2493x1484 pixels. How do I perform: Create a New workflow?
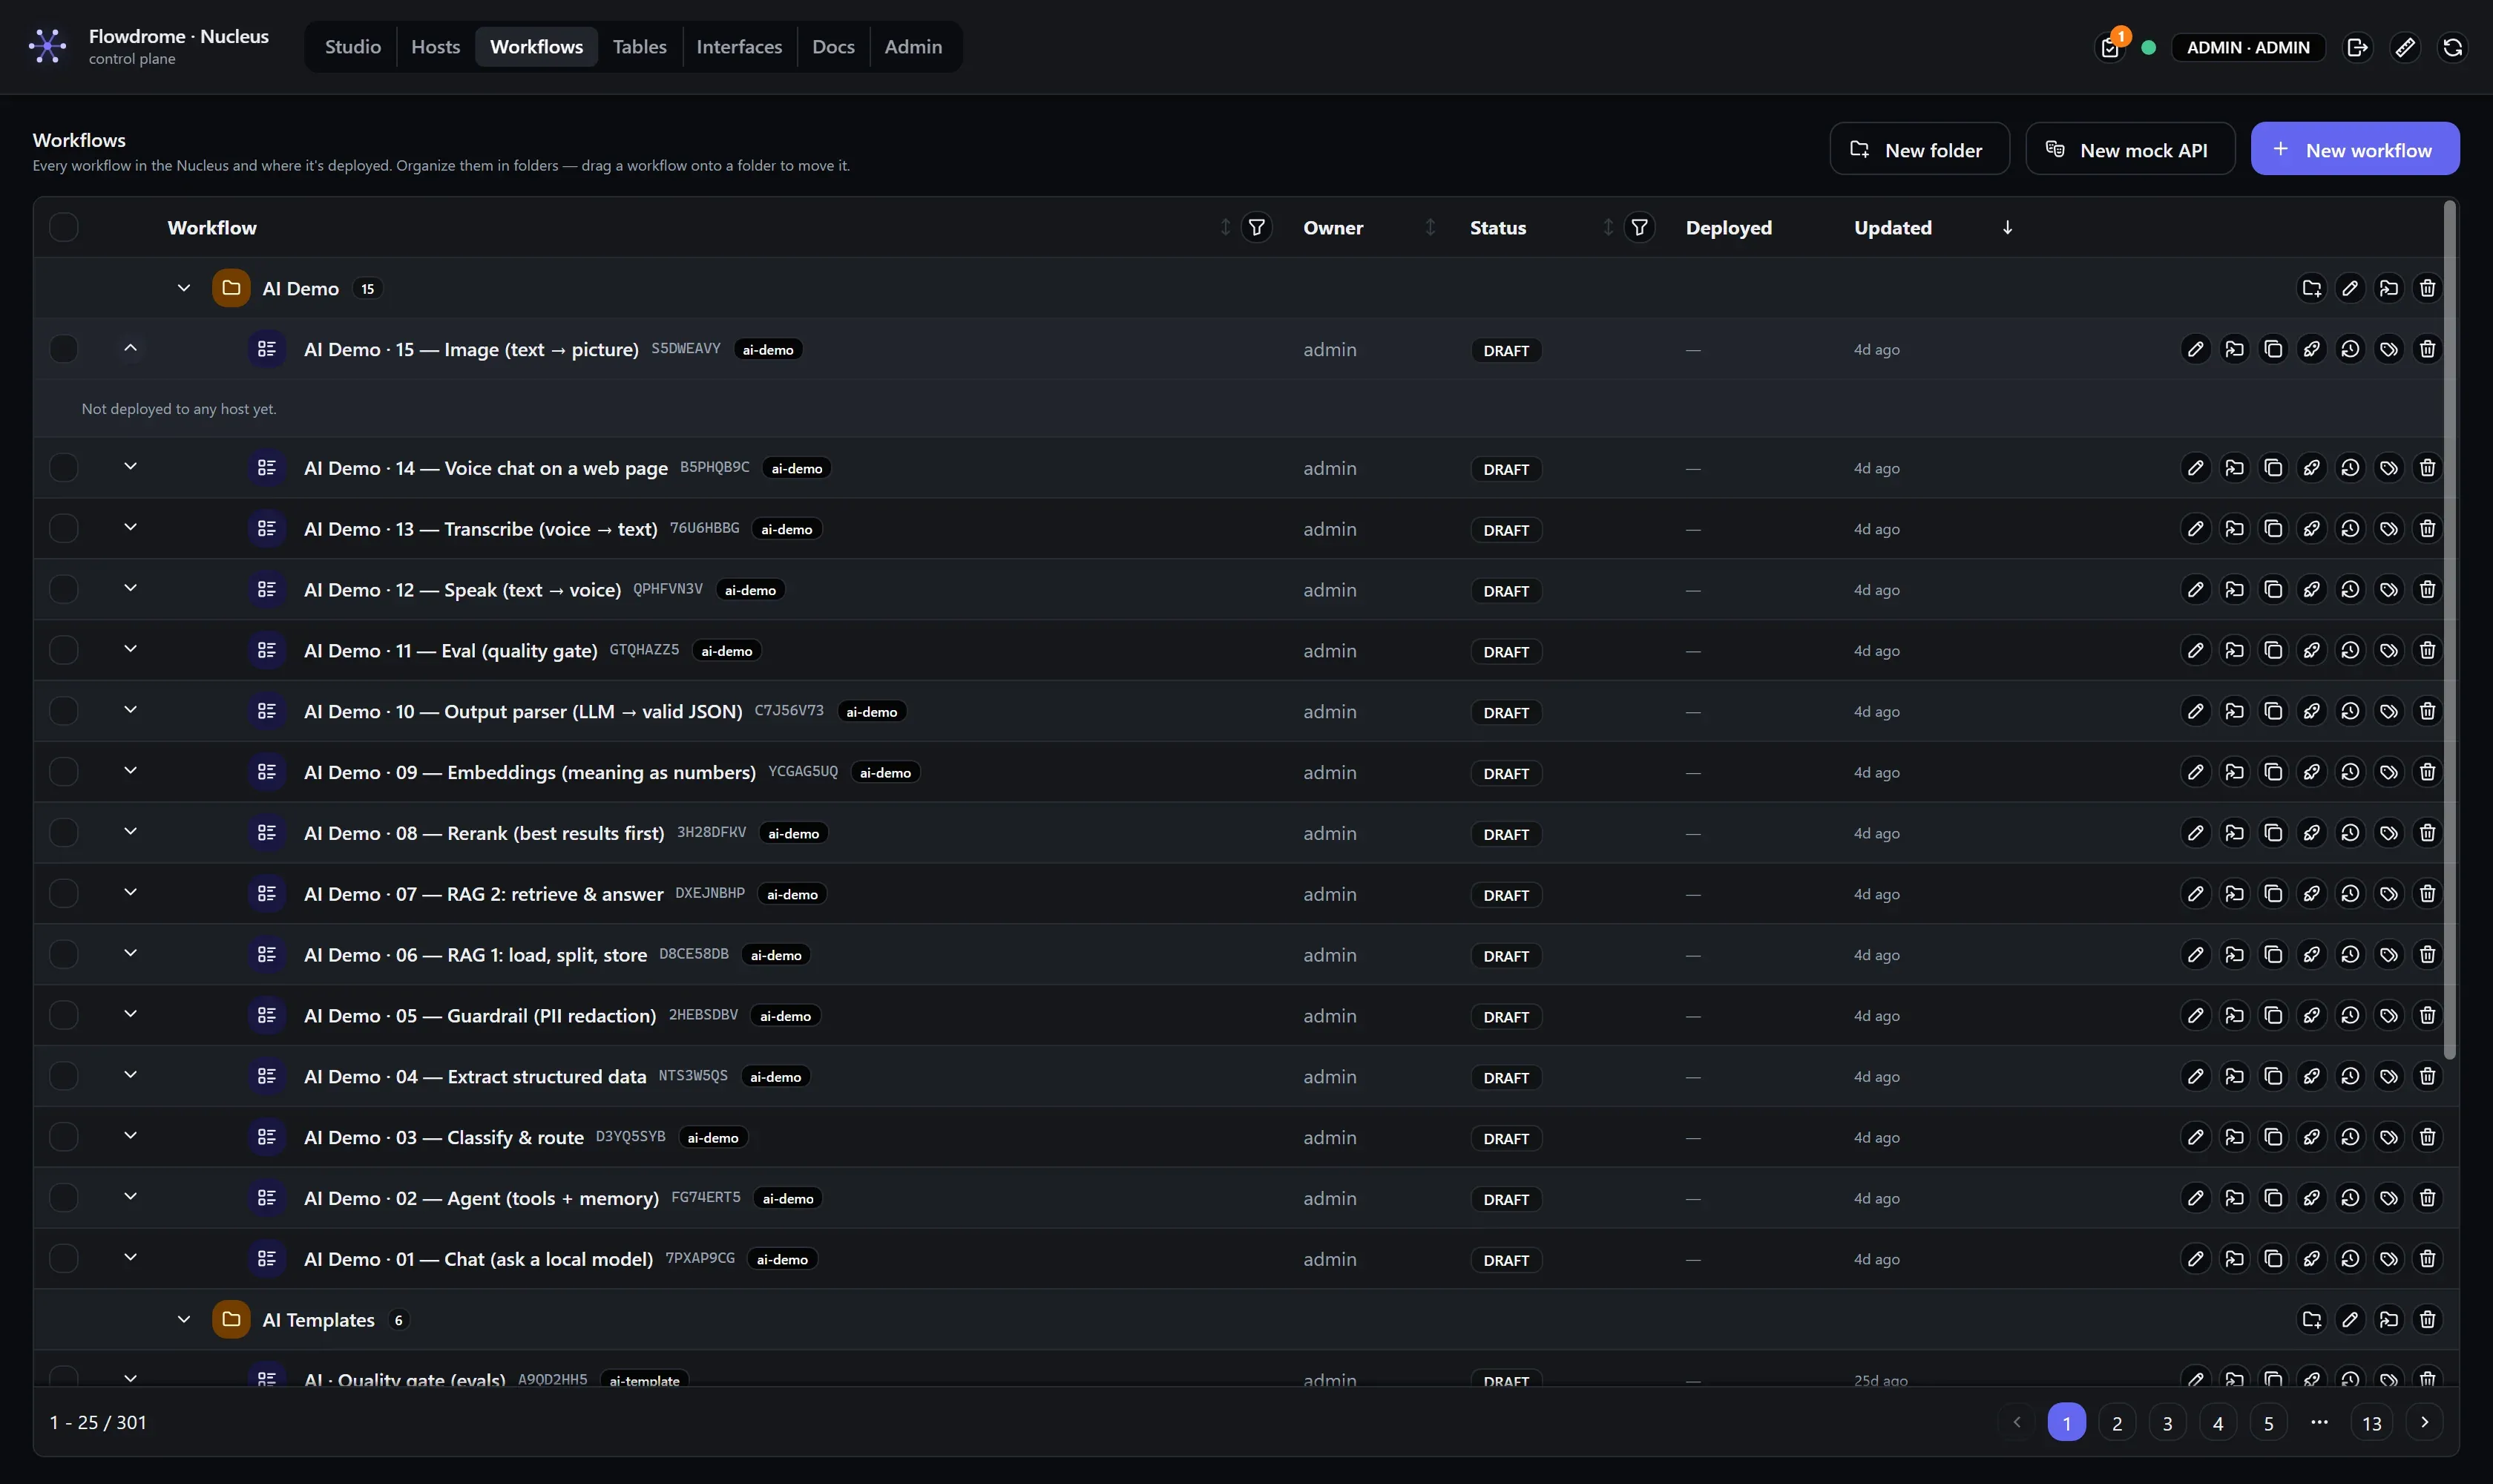pos(2355,149)
